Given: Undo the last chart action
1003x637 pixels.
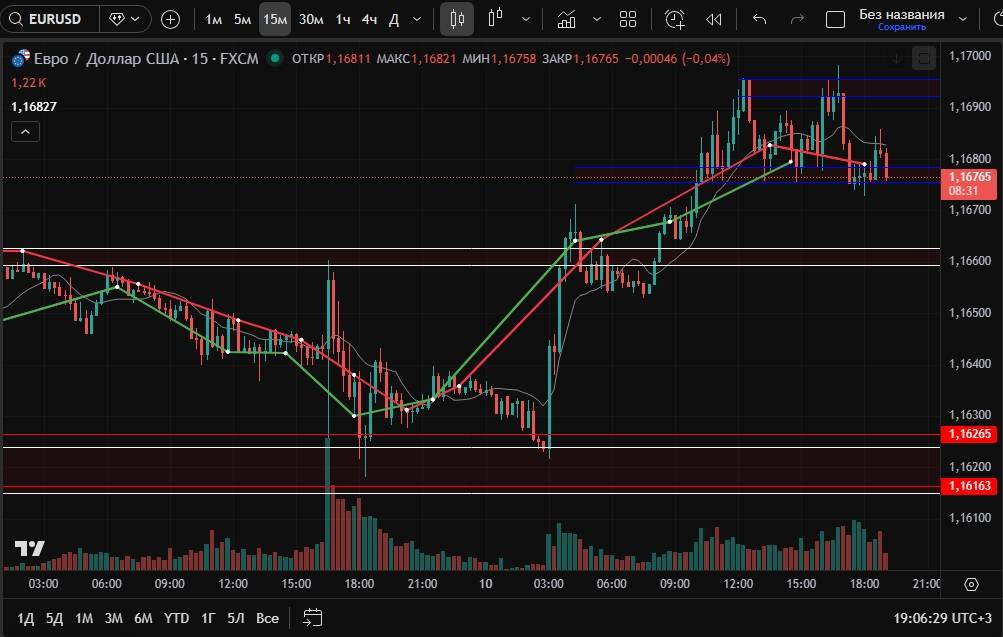Looking at the screenshot, I should 760,19.
